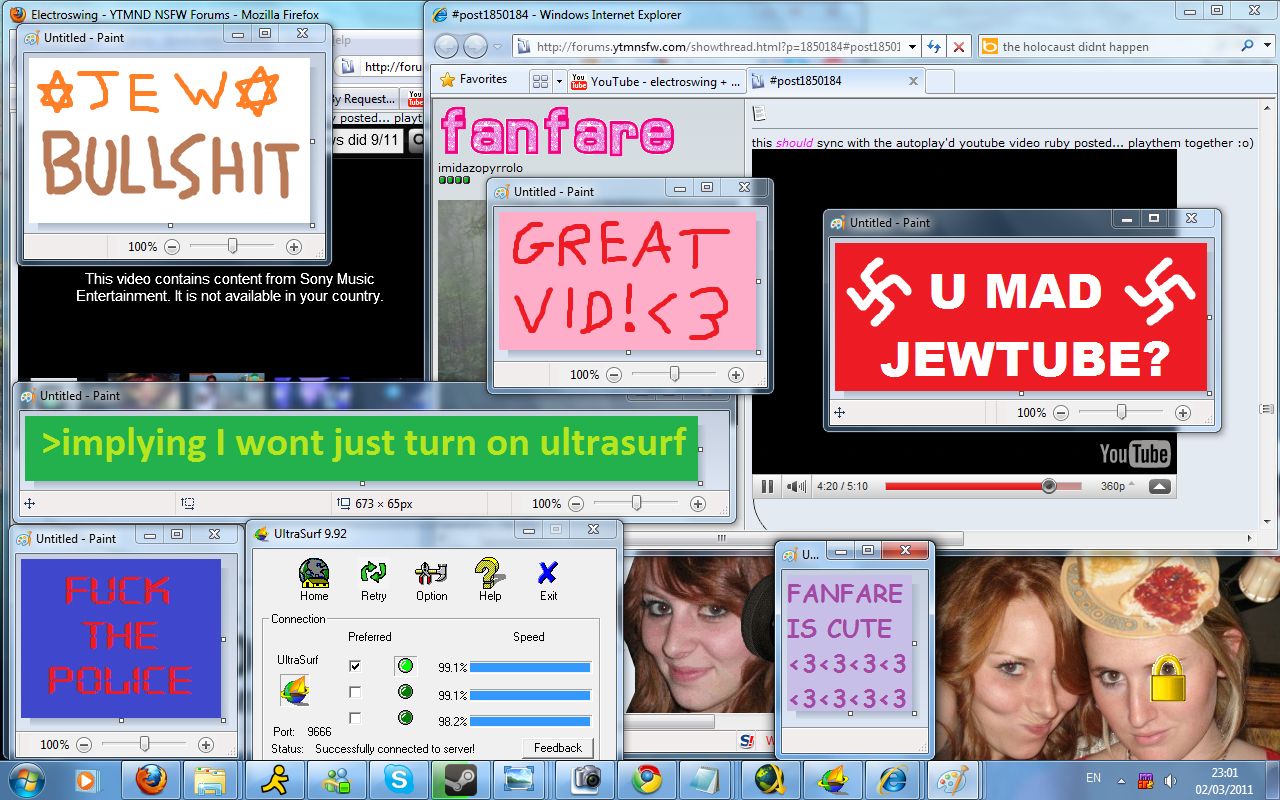Click the UltraSurf Home icon
This screenshot has width=1280, height=800.
314,573
